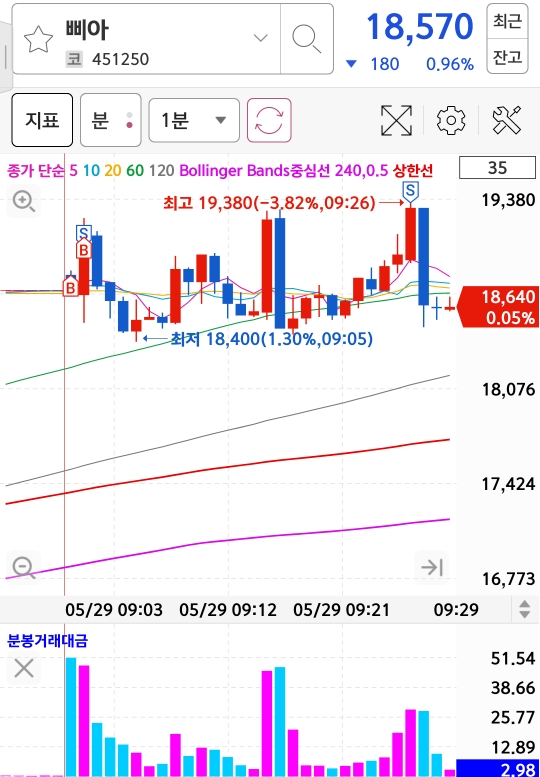Refresh the chart with circular arrows icon
The height and width of the screenshot is (777, 540).
pyautogui.click(x=269, y=120)
